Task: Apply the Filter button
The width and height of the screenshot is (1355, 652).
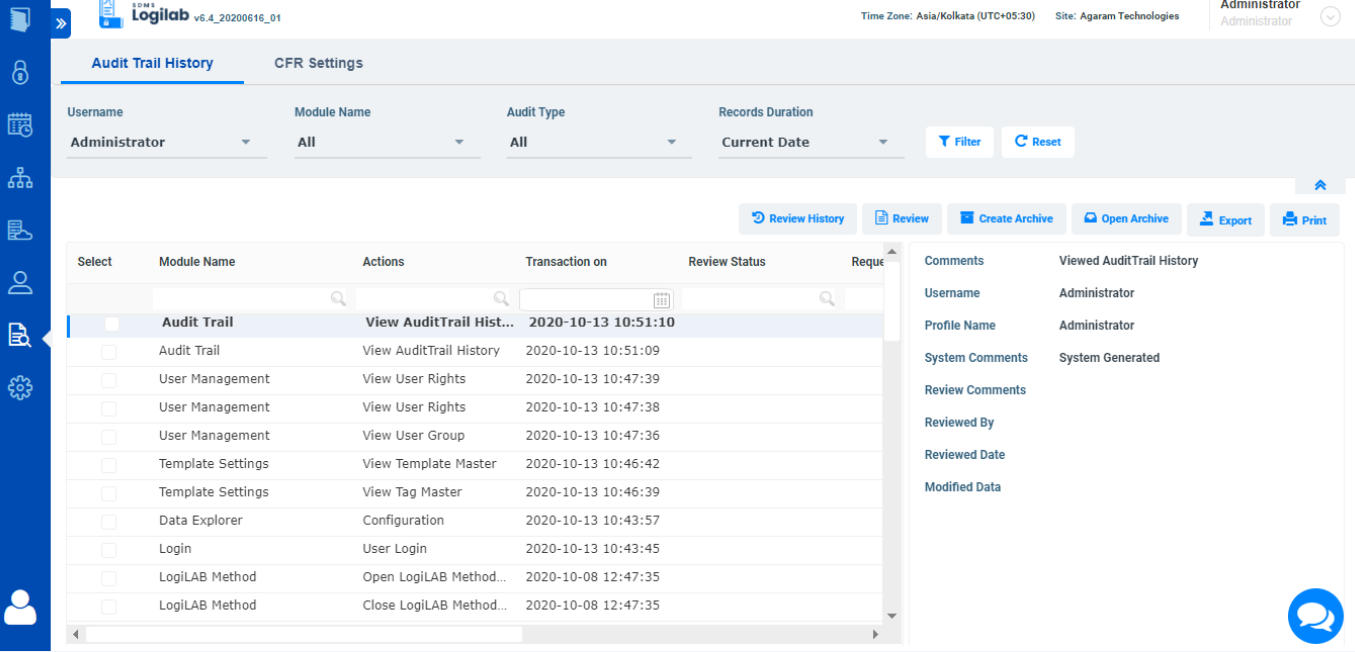Action: (x=959, y=142)
